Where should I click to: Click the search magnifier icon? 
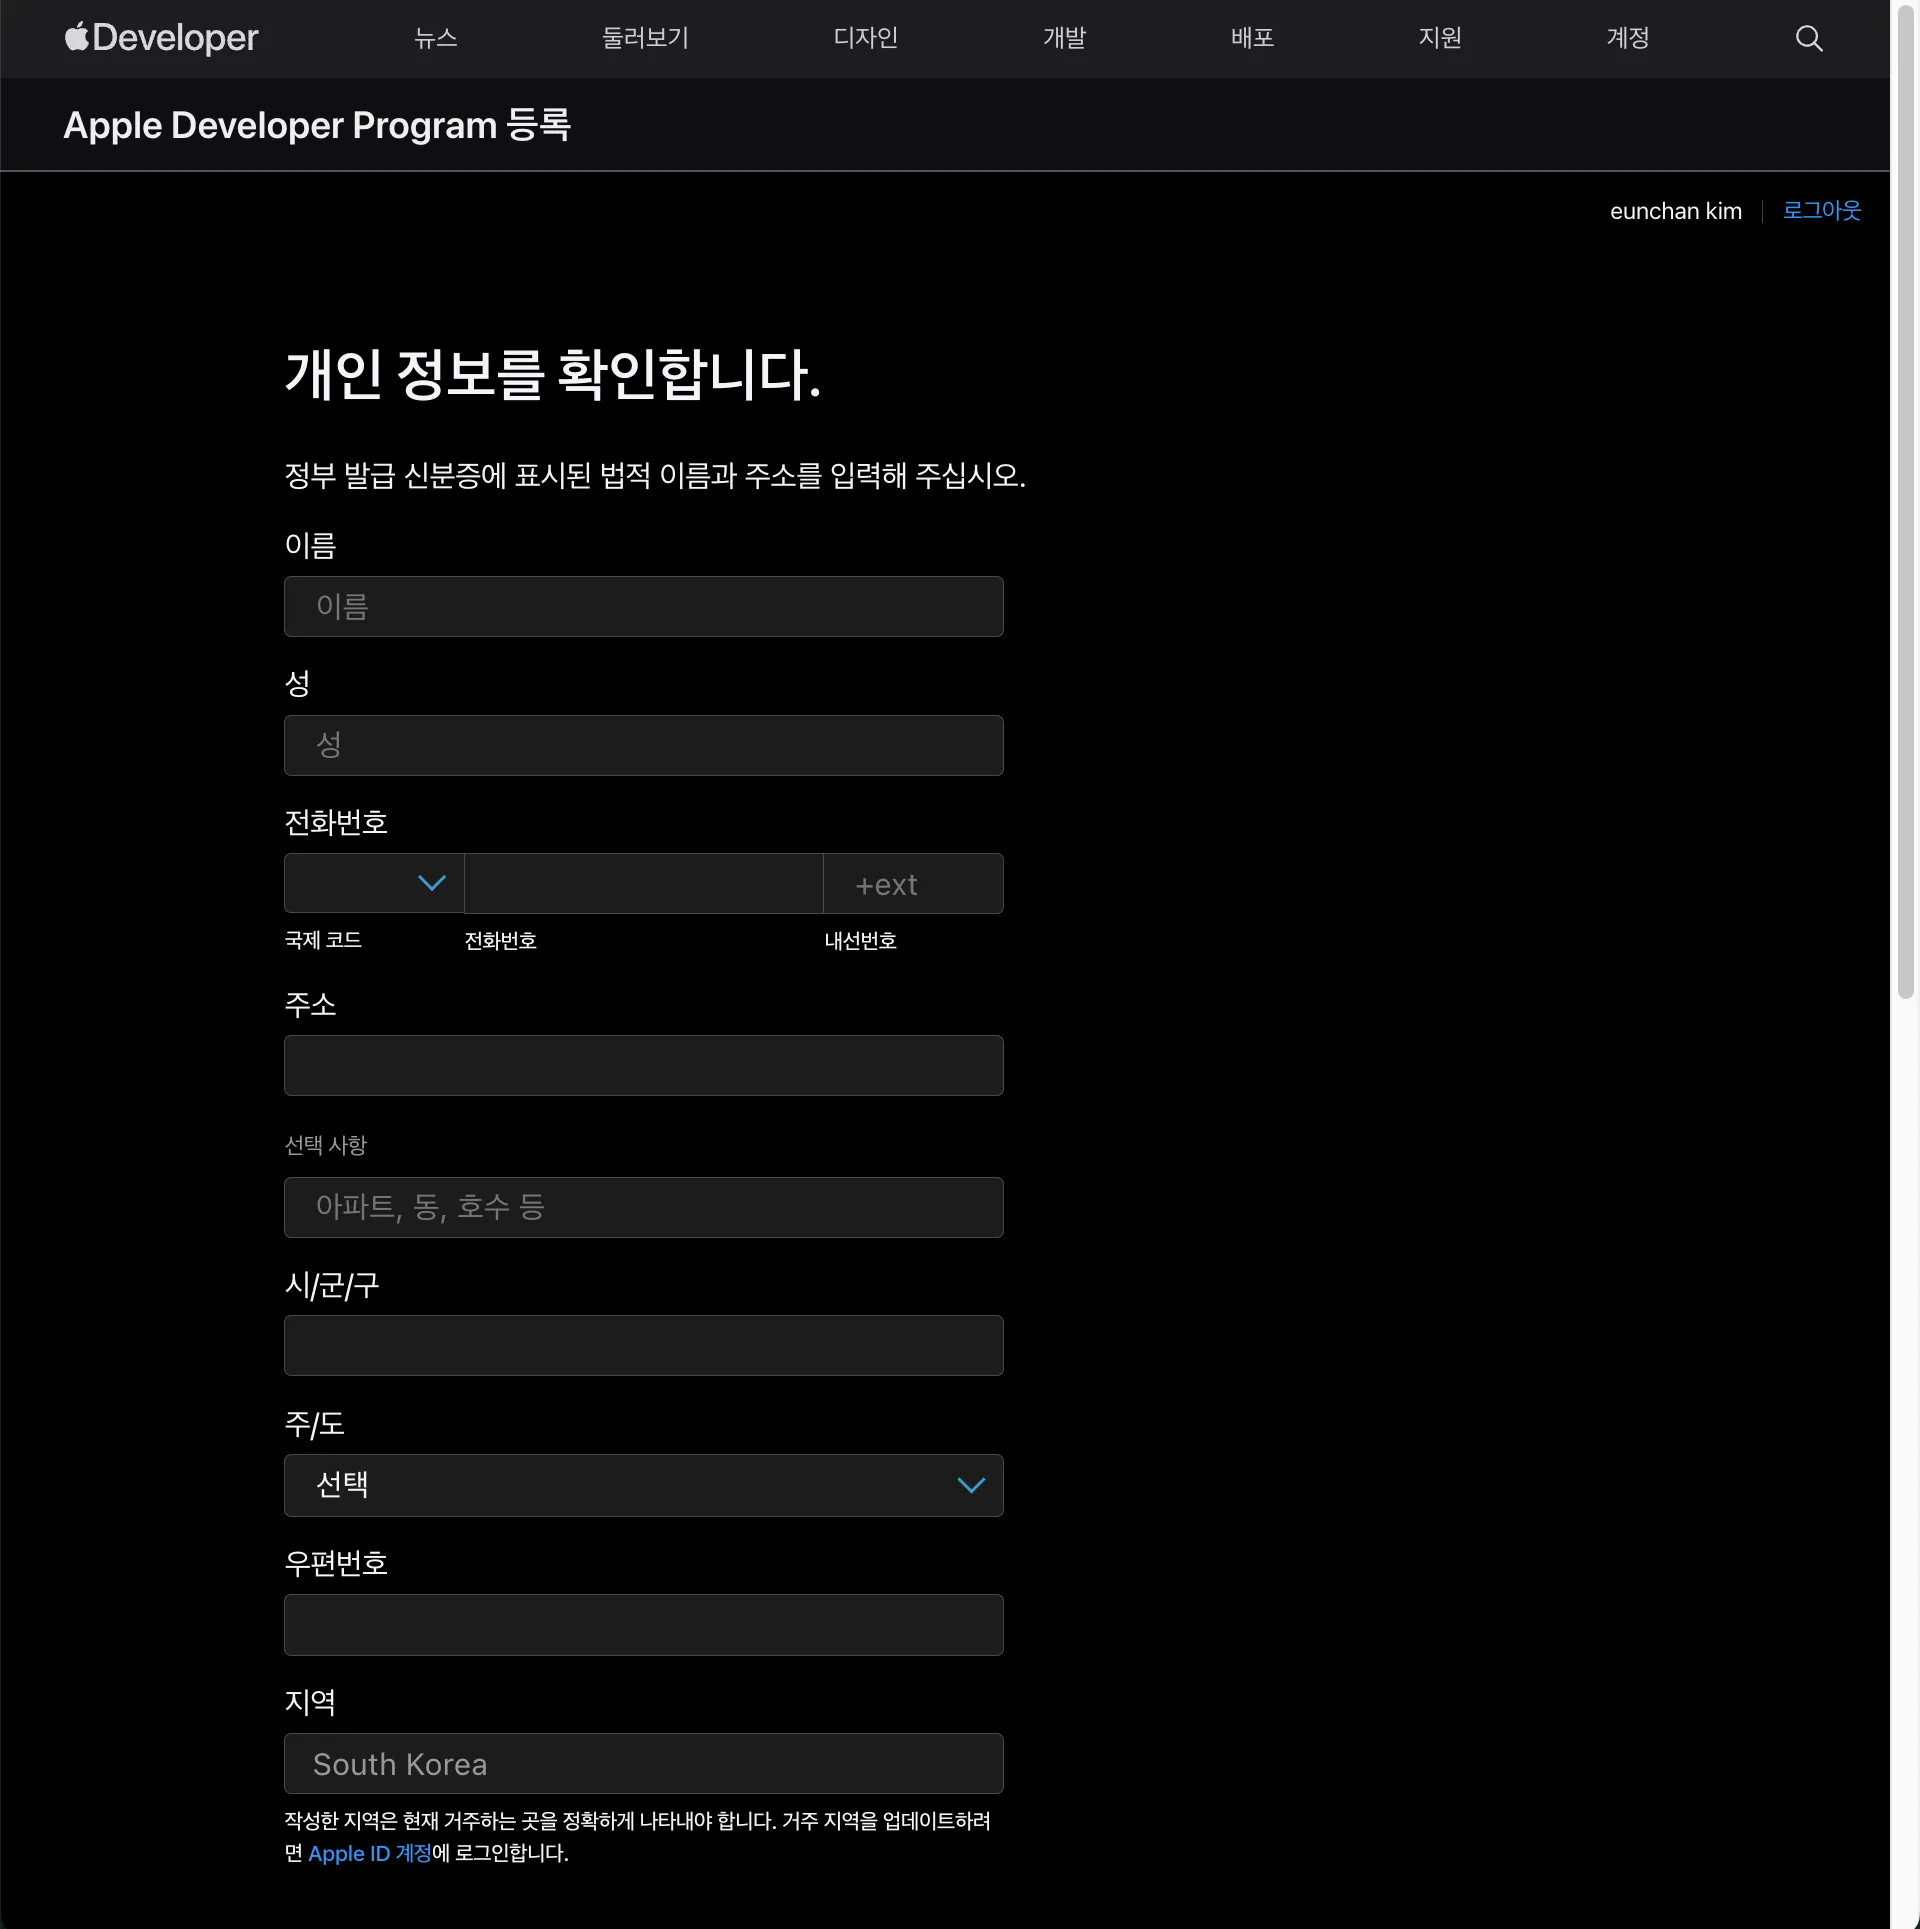(1808, 38)
